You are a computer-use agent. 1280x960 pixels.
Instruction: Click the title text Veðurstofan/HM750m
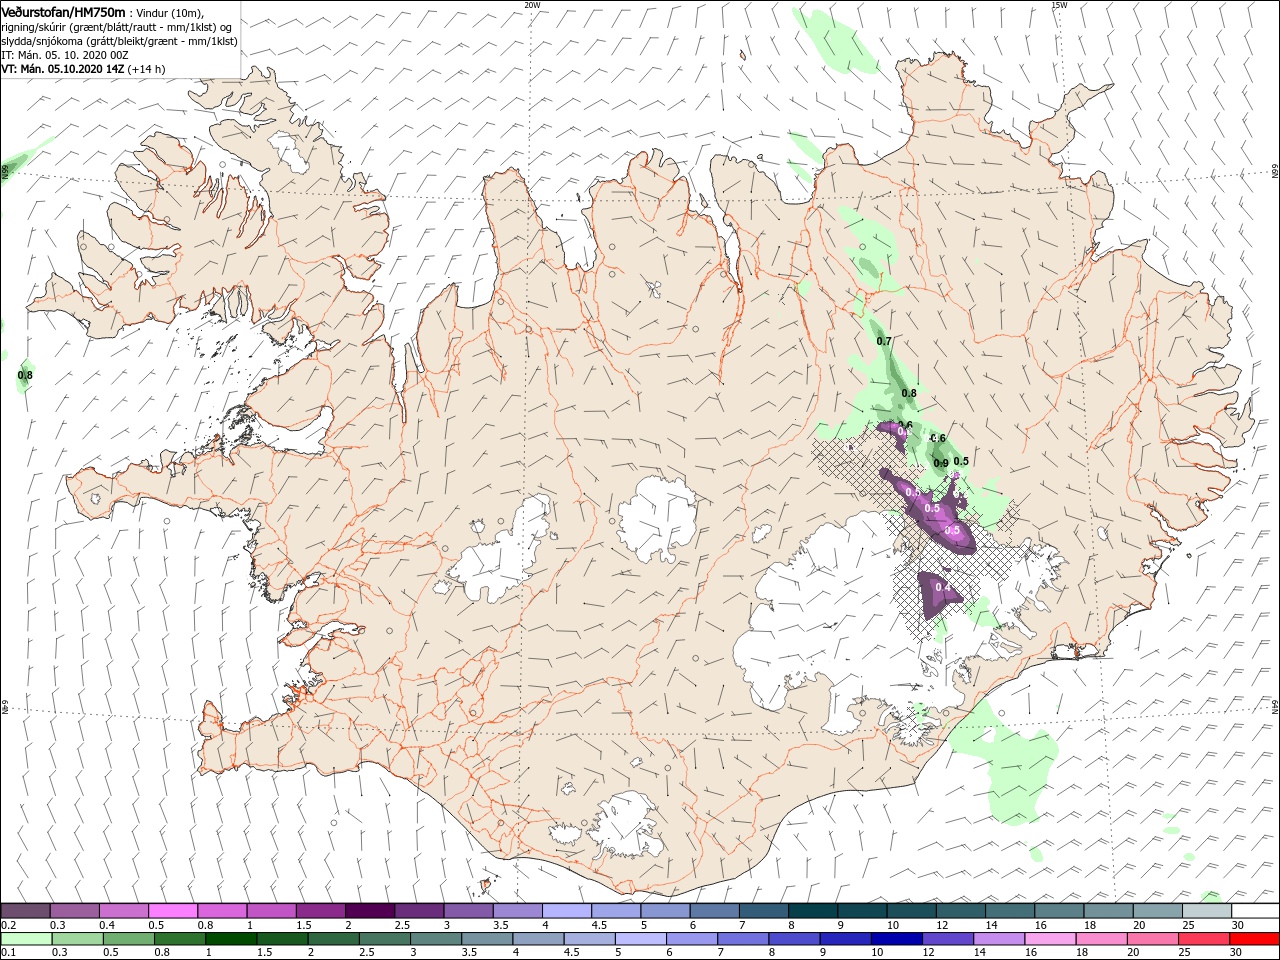click(x=63, y=11)
